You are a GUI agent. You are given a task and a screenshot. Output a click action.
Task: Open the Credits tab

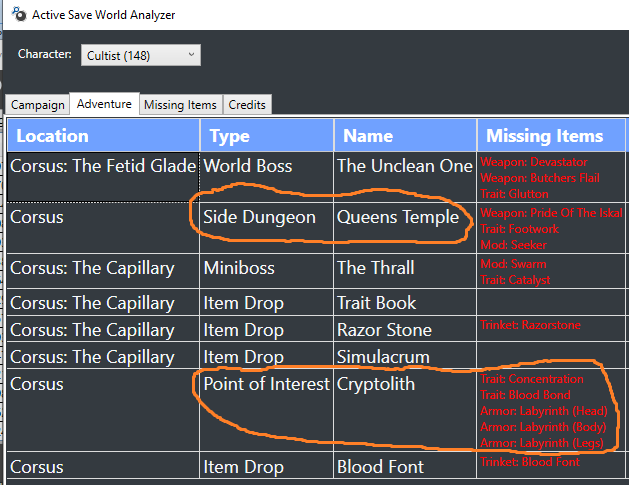tap(247, 105)
